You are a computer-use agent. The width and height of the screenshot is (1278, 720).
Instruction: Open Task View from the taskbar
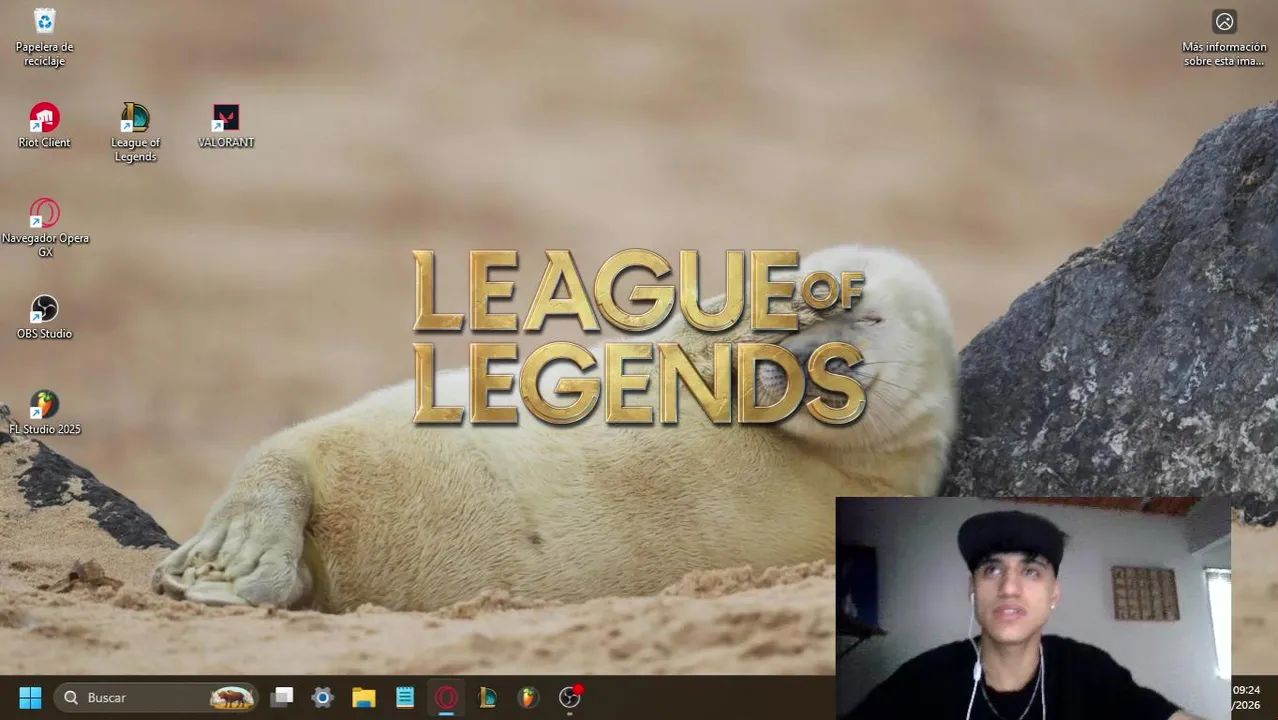283,697
